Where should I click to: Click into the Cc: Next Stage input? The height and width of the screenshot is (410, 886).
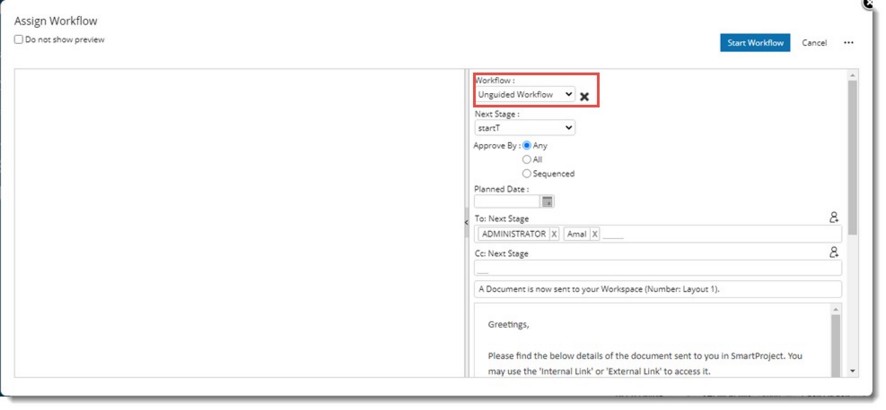pyautogui.click(x=658, y=268)
